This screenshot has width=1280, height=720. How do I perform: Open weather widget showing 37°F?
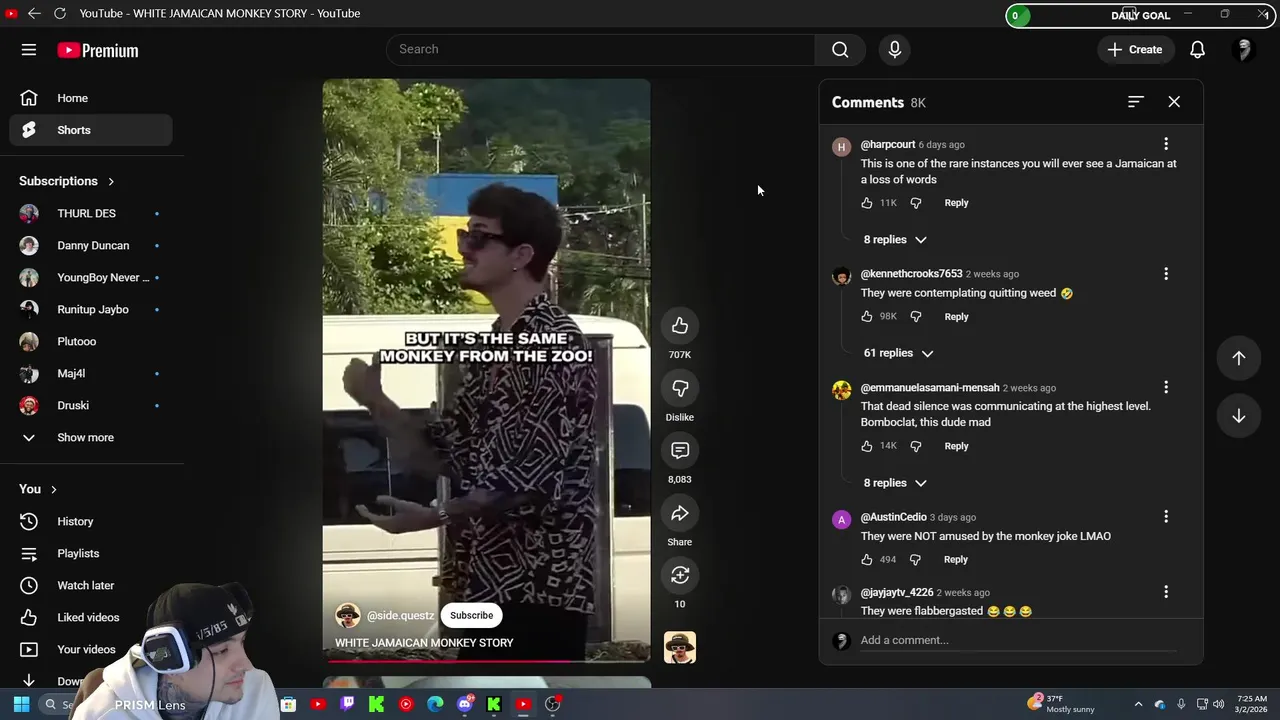(1062, 704)
